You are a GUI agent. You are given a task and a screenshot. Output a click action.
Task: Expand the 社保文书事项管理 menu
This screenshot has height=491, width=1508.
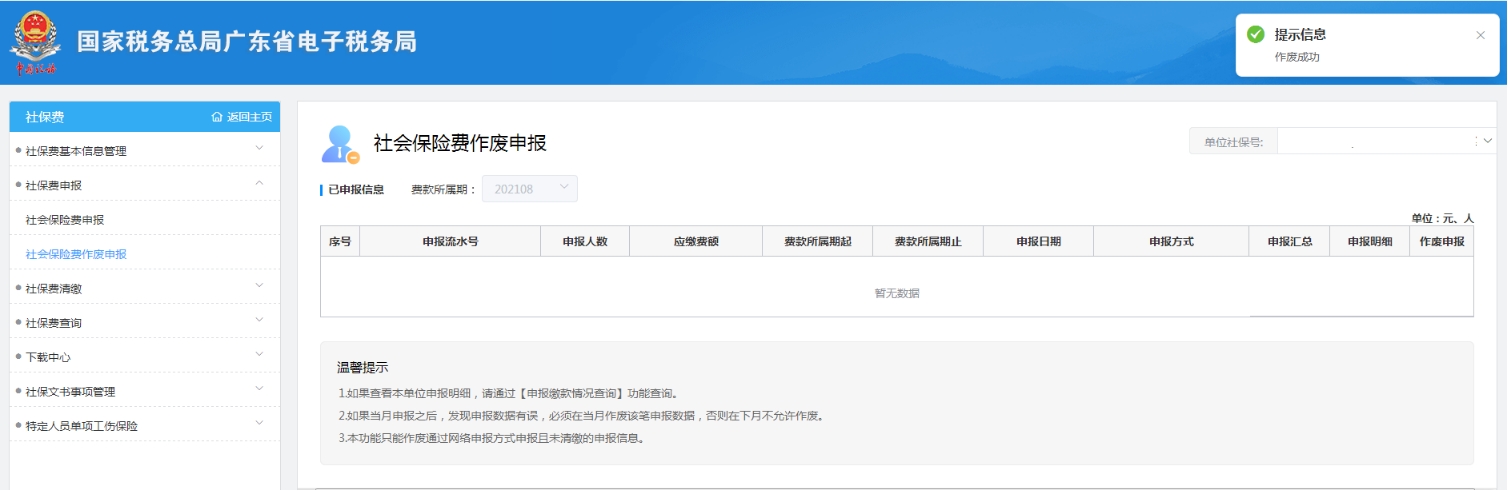pos(259,390)
